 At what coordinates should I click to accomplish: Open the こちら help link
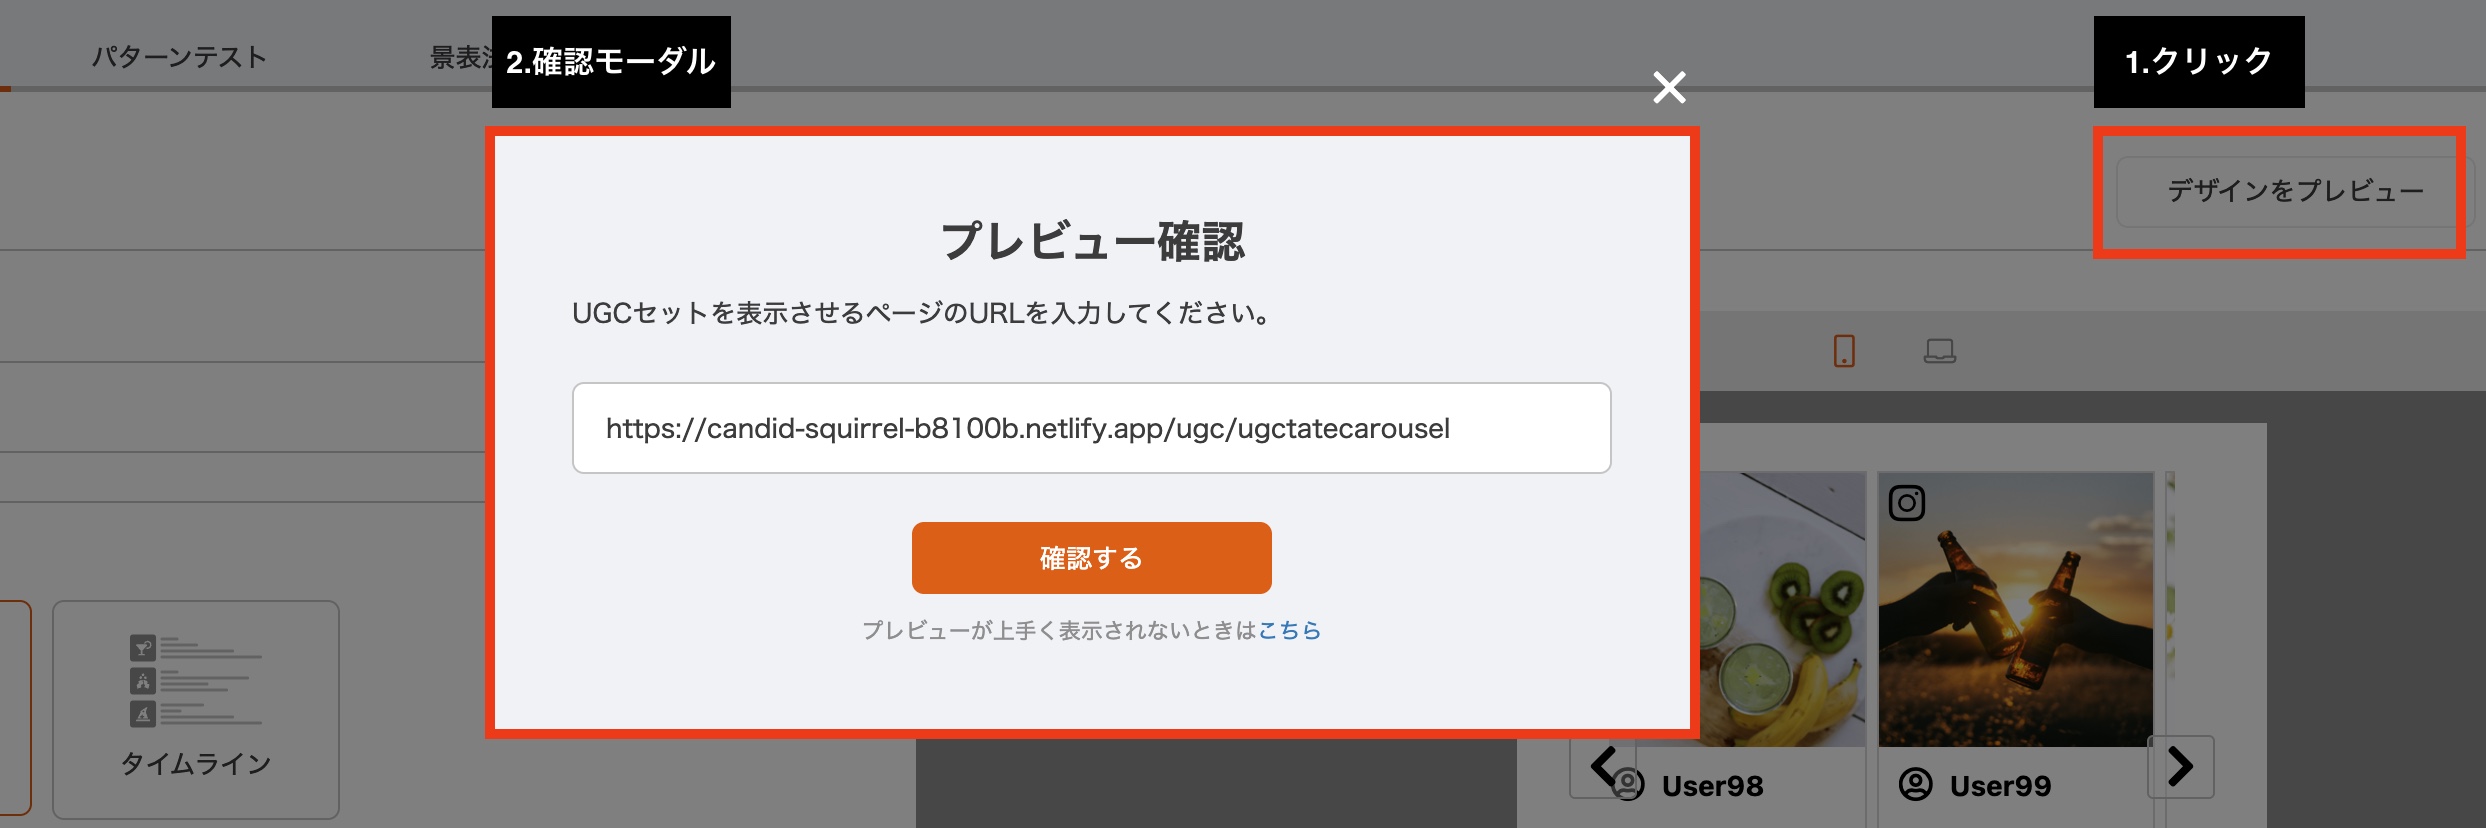(x=1289, y=630)
